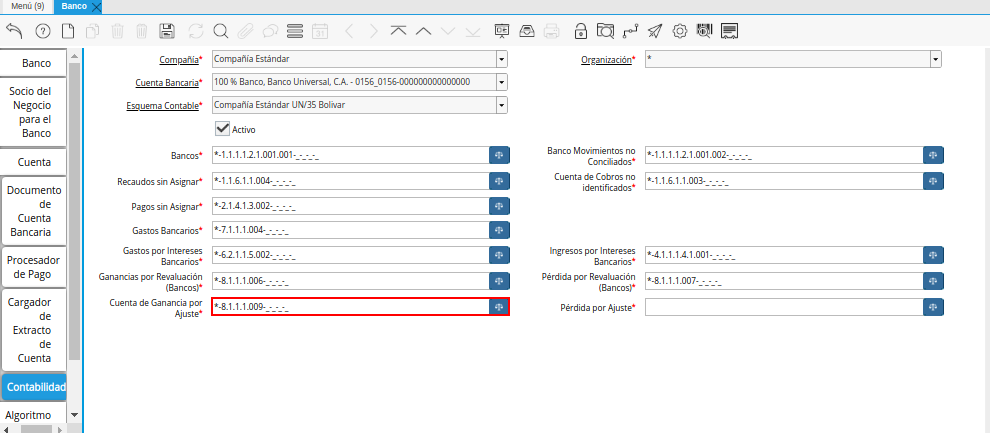This screenshot has width=990, height=433.
Task: Click the undo arrow toolbar icon
Action: [14, 31]
